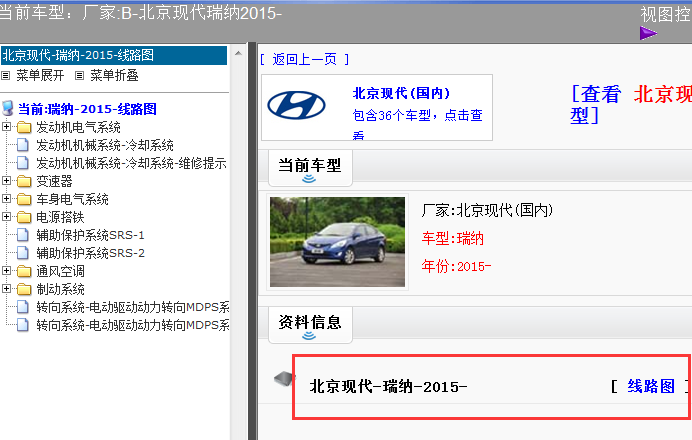Viewport: 692px width, 440px height.
Task: Click the 厂家:北京现代(国内) text
Action: click(x=487, y=210)
